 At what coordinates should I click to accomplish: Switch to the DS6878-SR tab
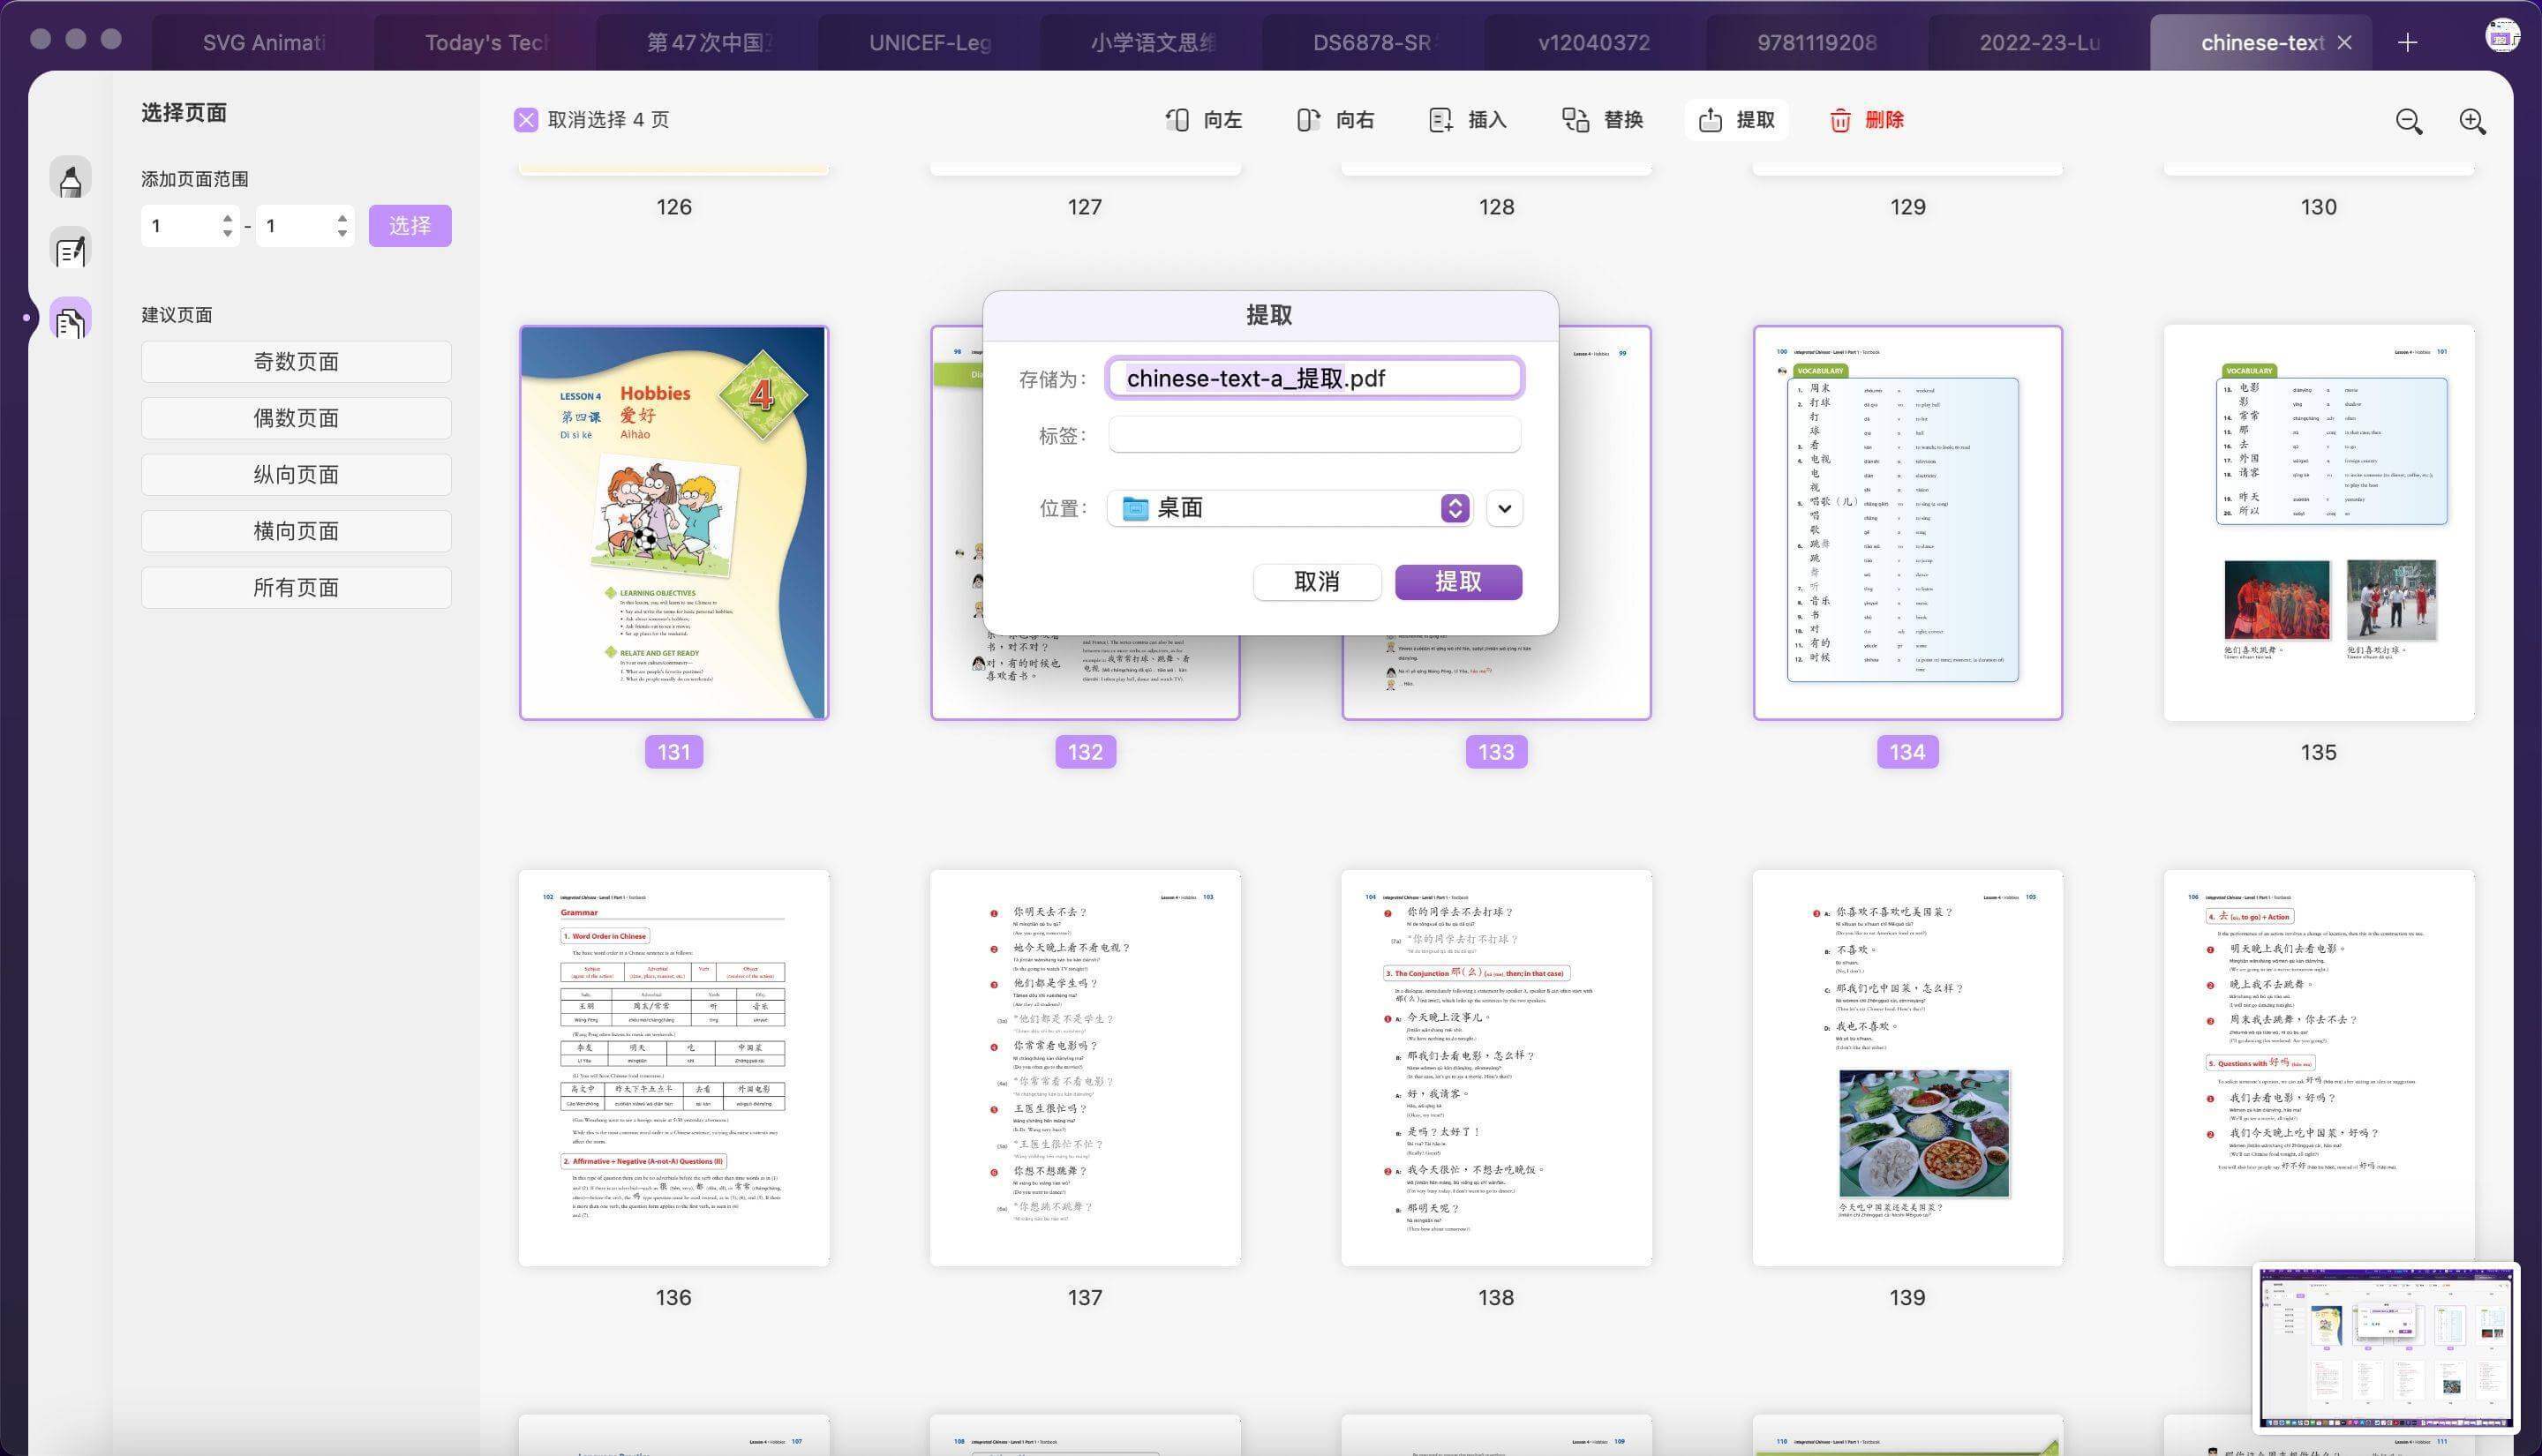click(1374, 42)
